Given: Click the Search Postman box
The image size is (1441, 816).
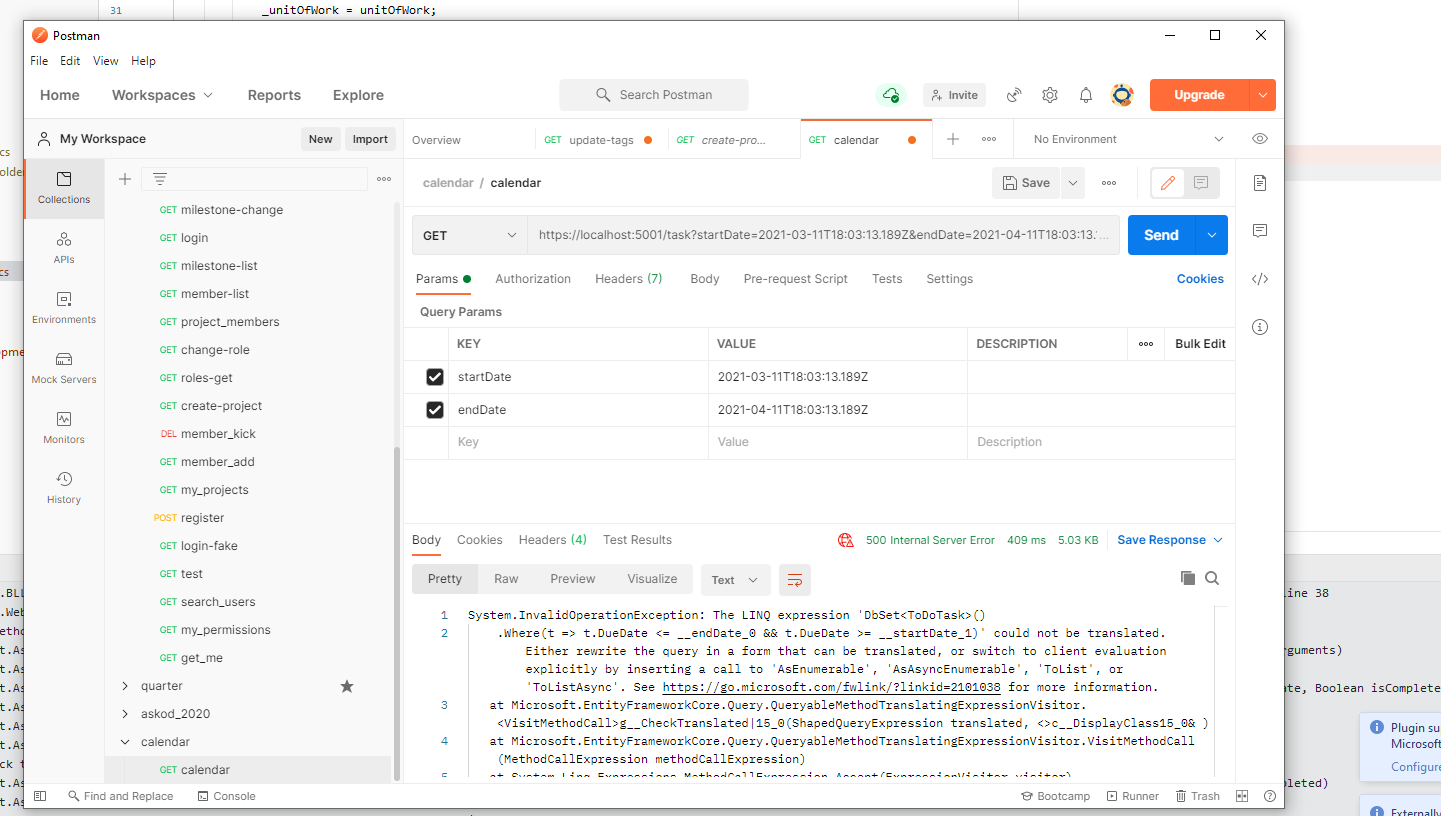Looking at the screenshot, I should (x=654, y=95).
